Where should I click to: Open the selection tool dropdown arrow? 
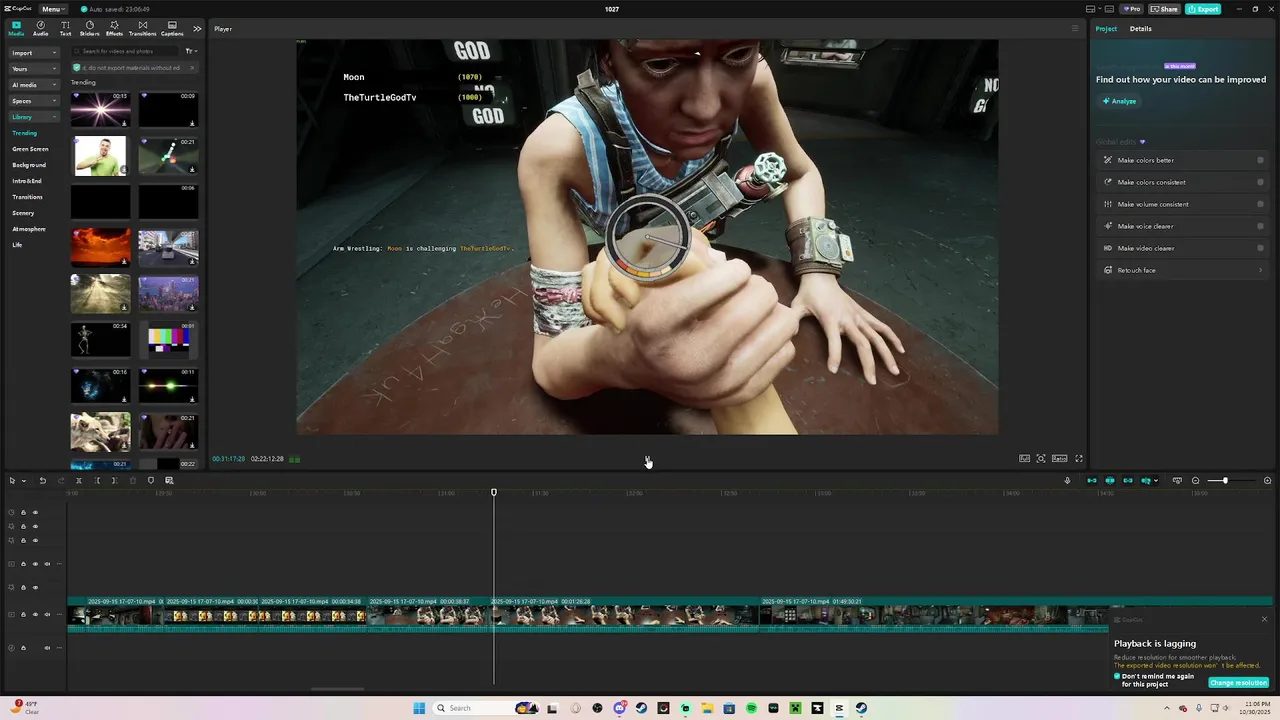(x=24, y=480)
